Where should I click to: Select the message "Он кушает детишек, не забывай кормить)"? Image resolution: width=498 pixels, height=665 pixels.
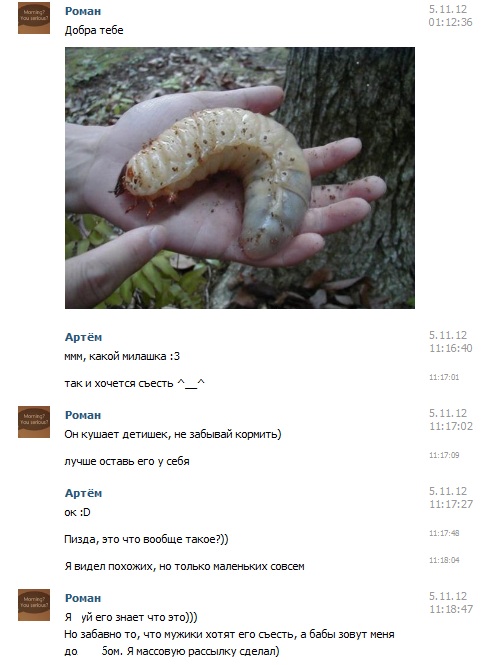click(x=173, y=434)
